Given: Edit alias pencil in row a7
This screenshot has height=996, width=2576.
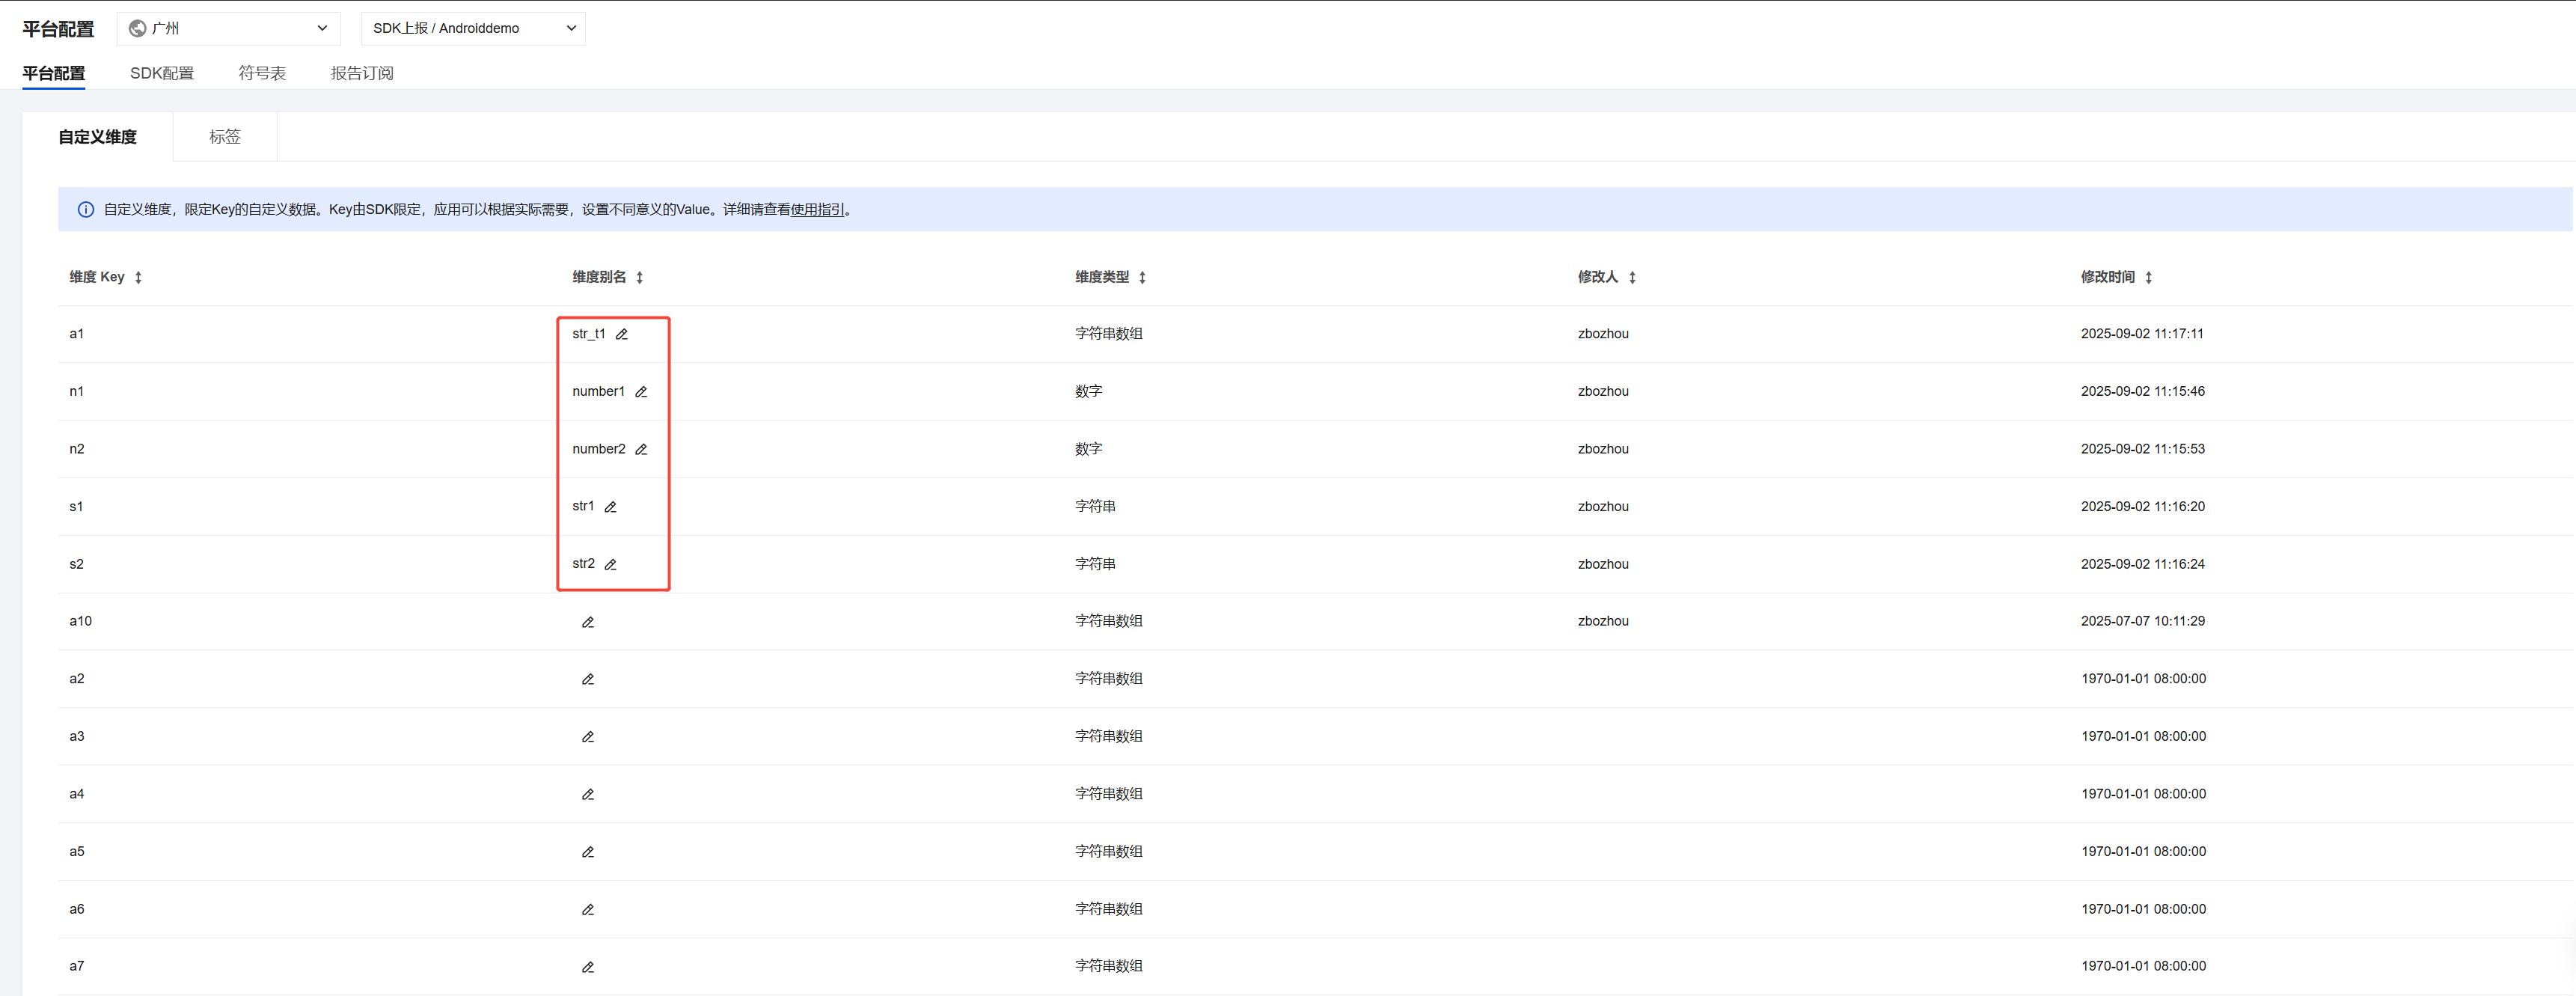Looking at the screenshot, I should pyautogui.click(x=588, y=967).
